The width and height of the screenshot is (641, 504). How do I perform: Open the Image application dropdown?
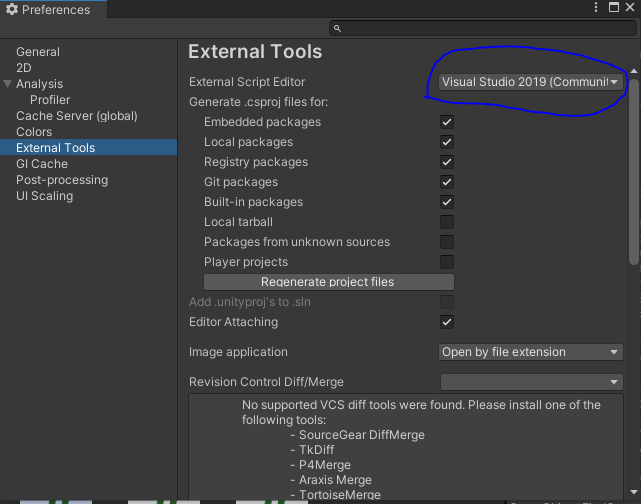[531, 352]
